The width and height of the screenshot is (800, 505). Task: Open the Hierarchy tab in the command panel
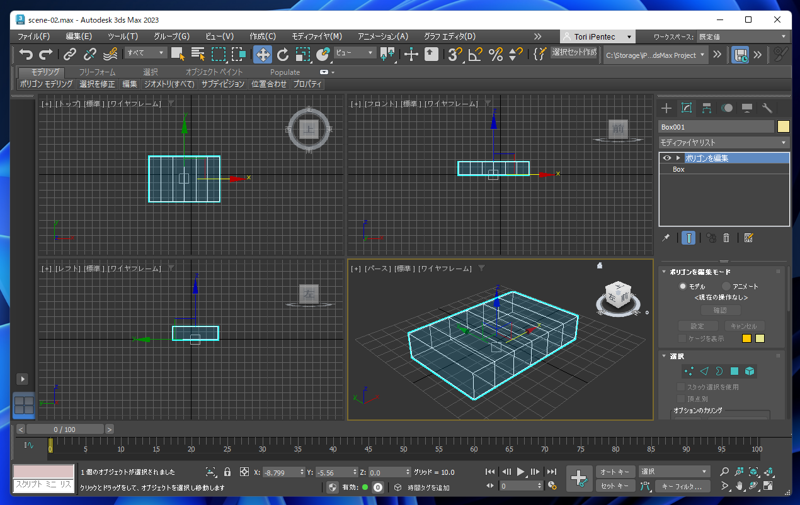(x=707, y=108)
